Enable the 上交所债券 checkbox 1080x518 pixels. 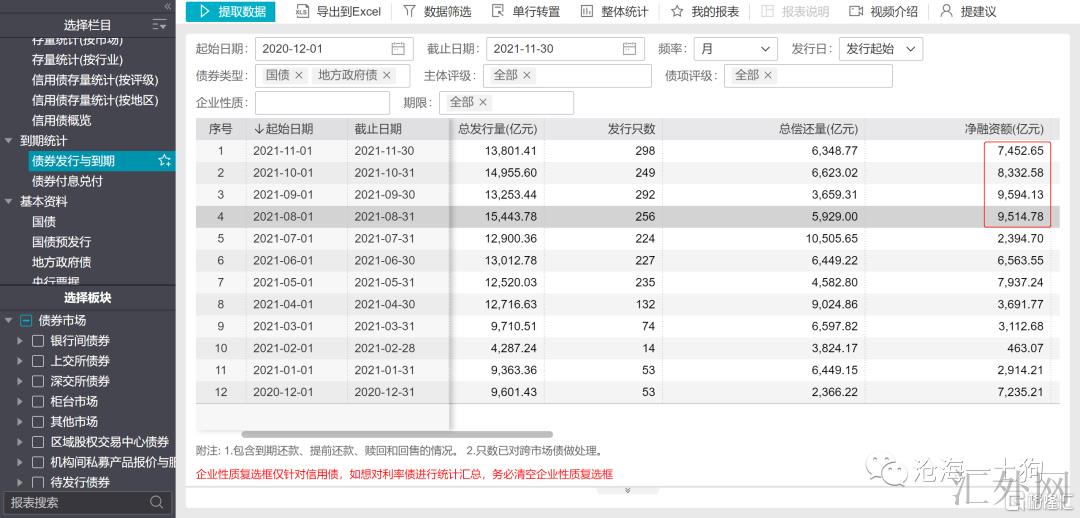point(38,361)
